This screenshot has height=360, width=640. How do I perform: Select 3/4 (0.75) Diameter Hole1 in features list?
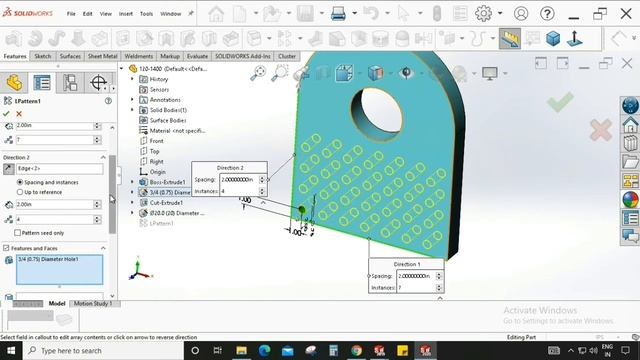click(48, 259)
